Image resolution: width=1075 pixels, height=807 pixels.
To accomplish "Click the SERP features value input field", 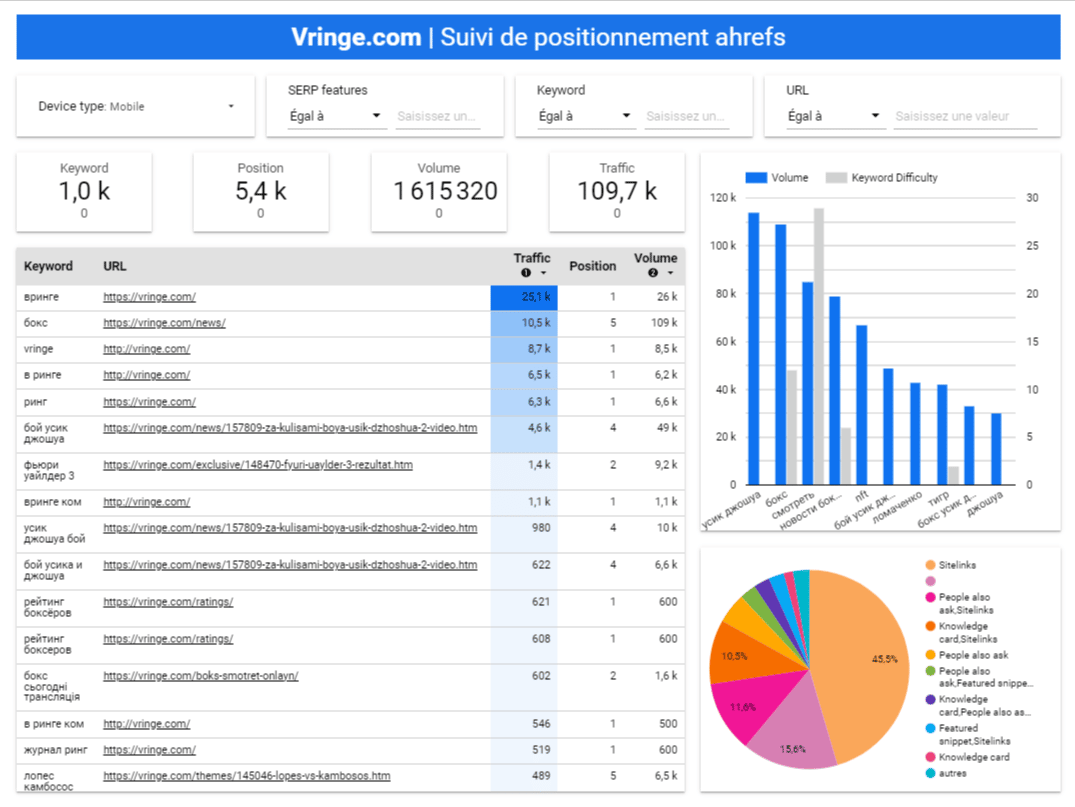I will click(437, 117).
